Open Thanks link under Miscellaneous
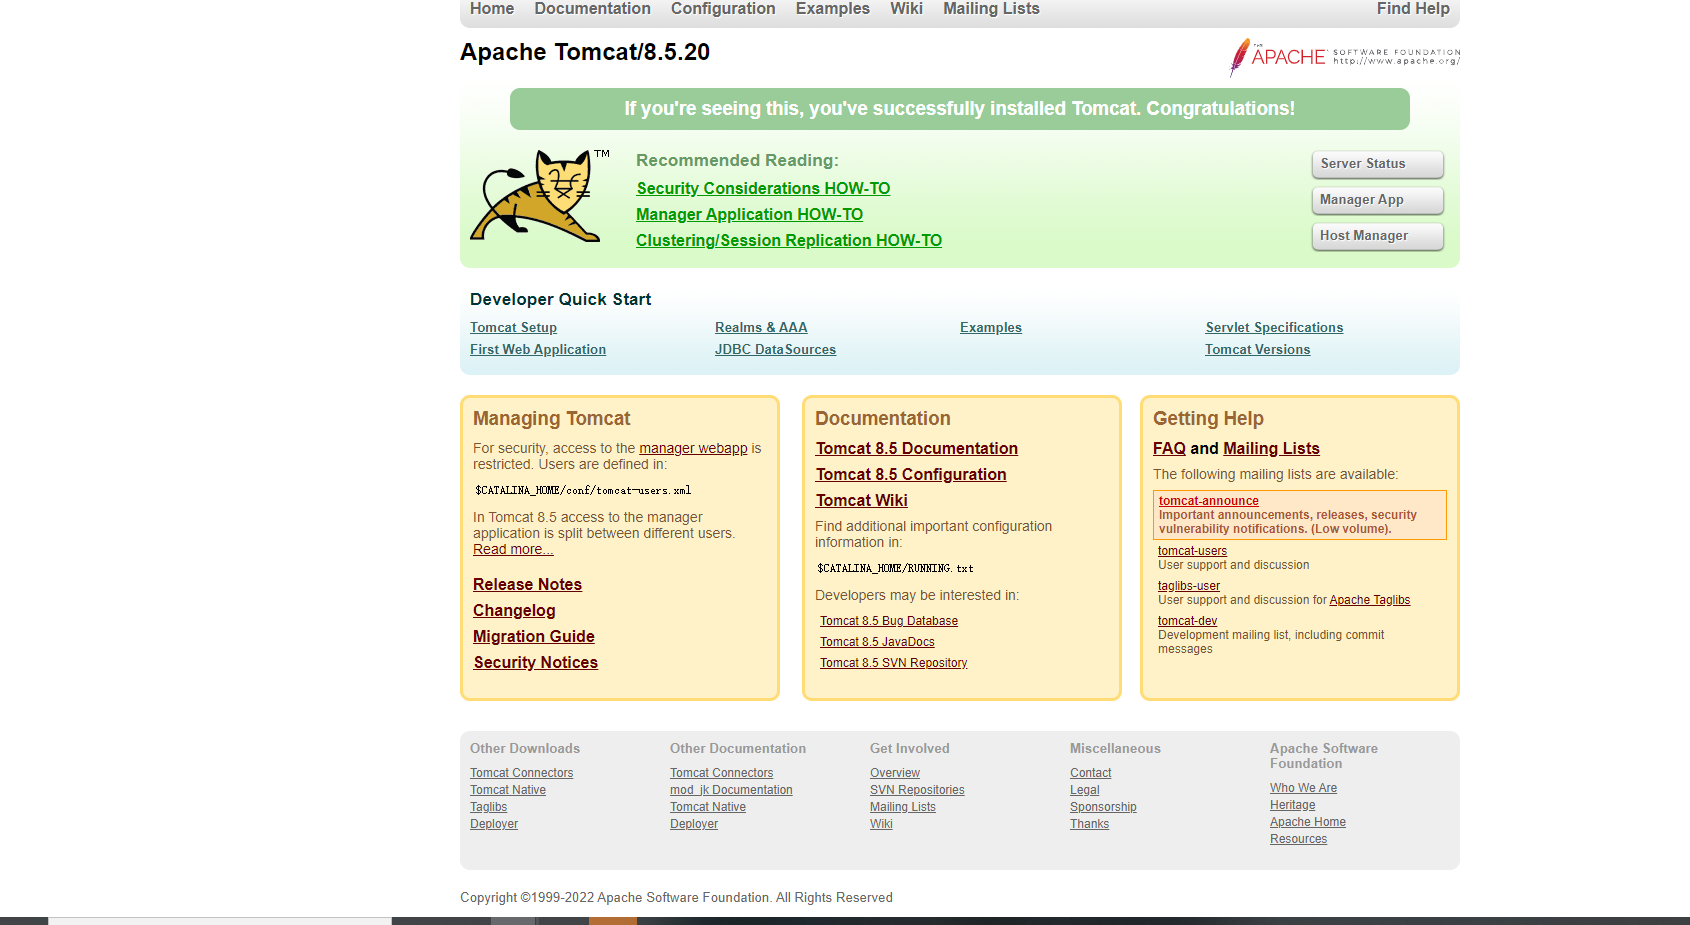Viewport: 1690px width, 925px height. point(1089,824)
